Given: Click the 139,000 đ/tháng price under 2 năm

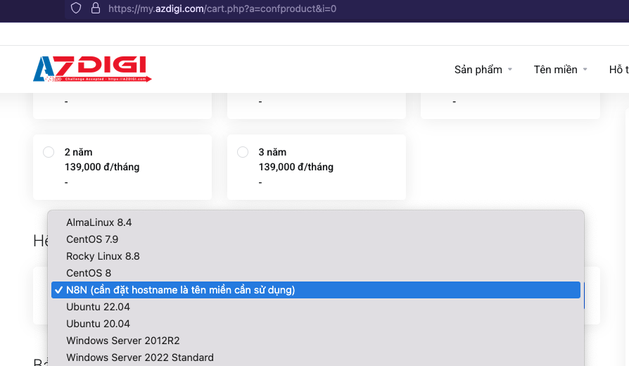Looking at the screenshot, I should click(x=102, y=167).
